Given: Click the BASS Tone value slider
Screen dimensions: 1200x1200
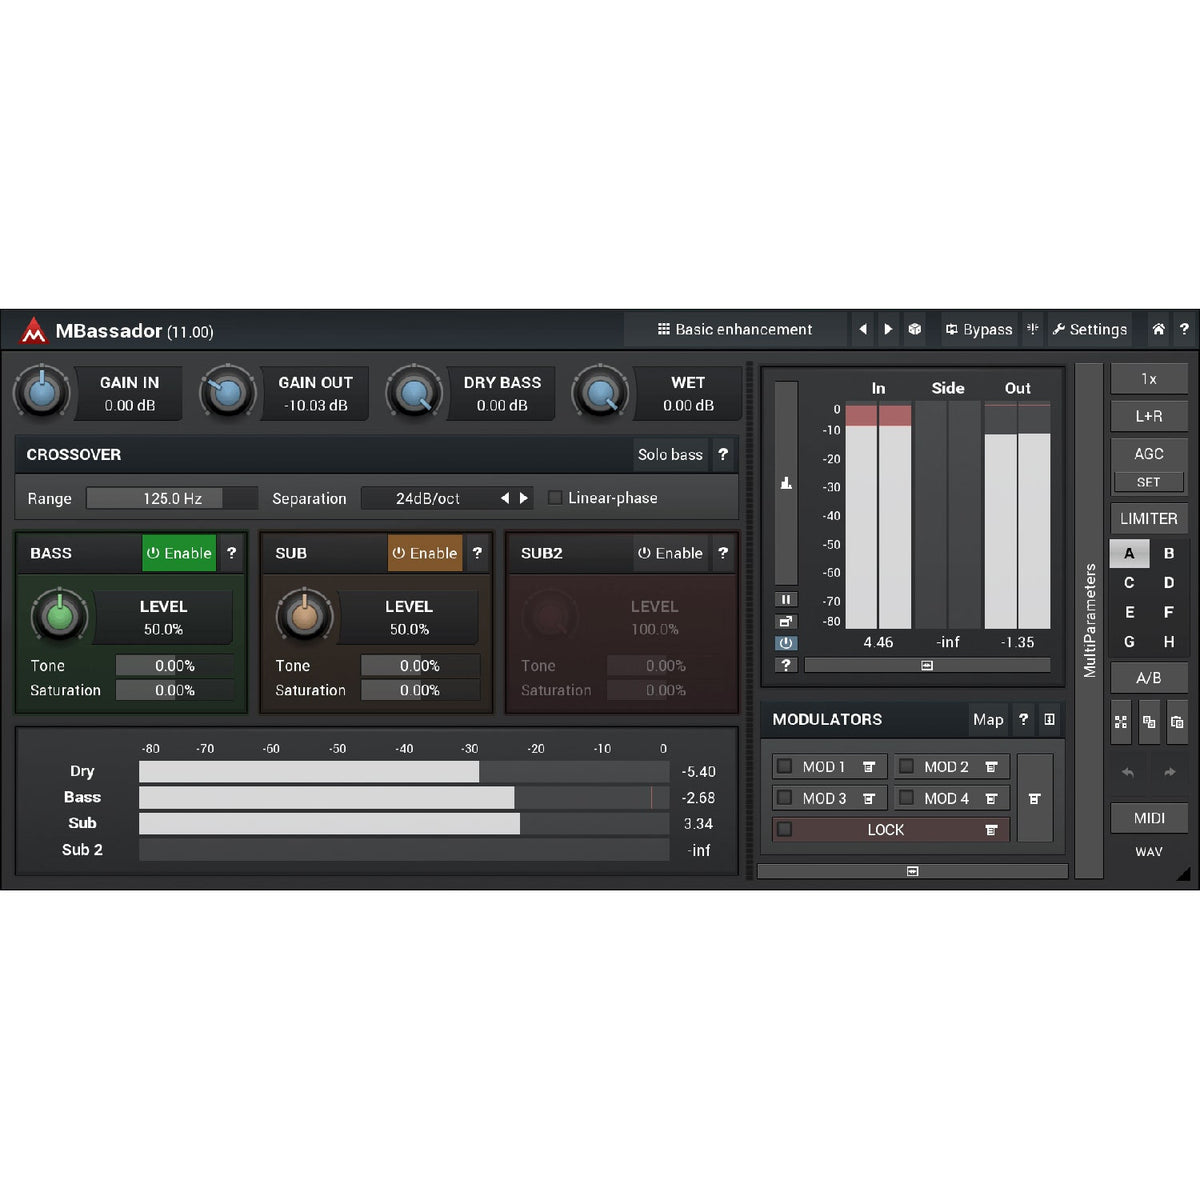Looking at the screenshot, I should [x=175, y=666].
